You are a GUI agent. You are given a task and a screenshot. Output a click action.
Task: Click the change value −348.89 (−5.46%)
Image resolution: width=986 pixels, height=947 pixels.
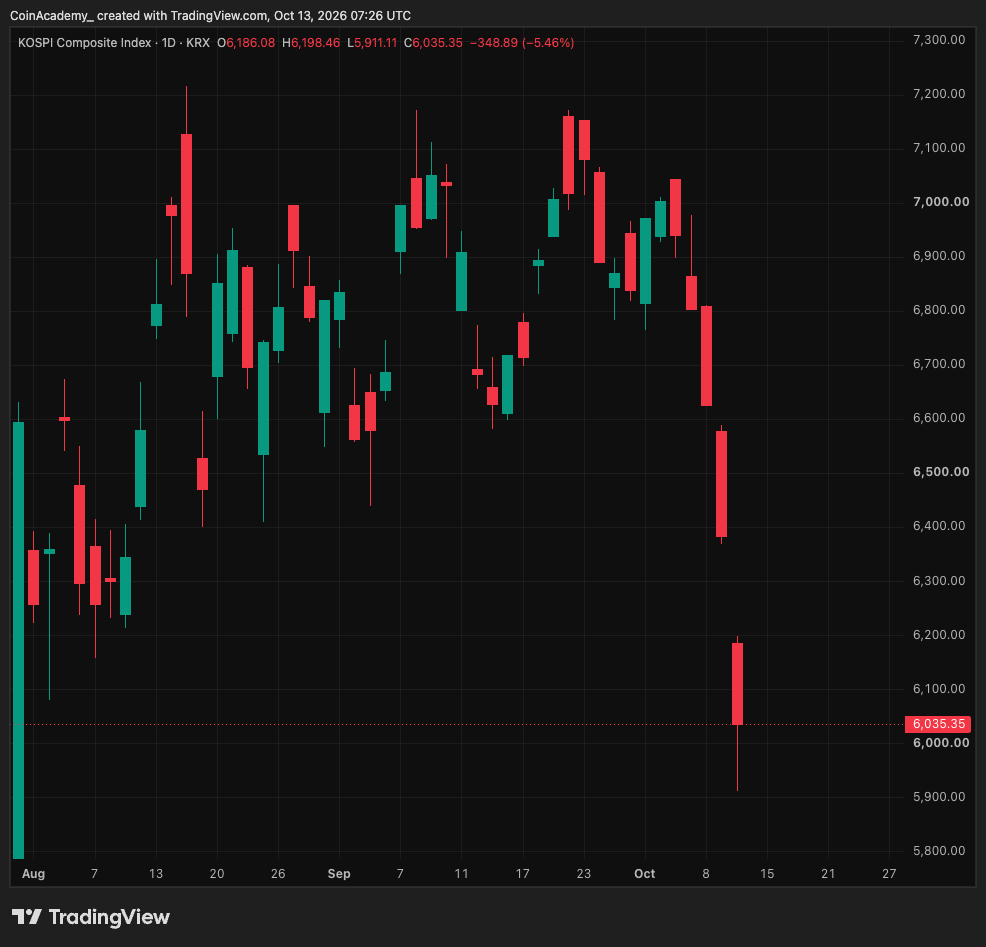(522, 43)
